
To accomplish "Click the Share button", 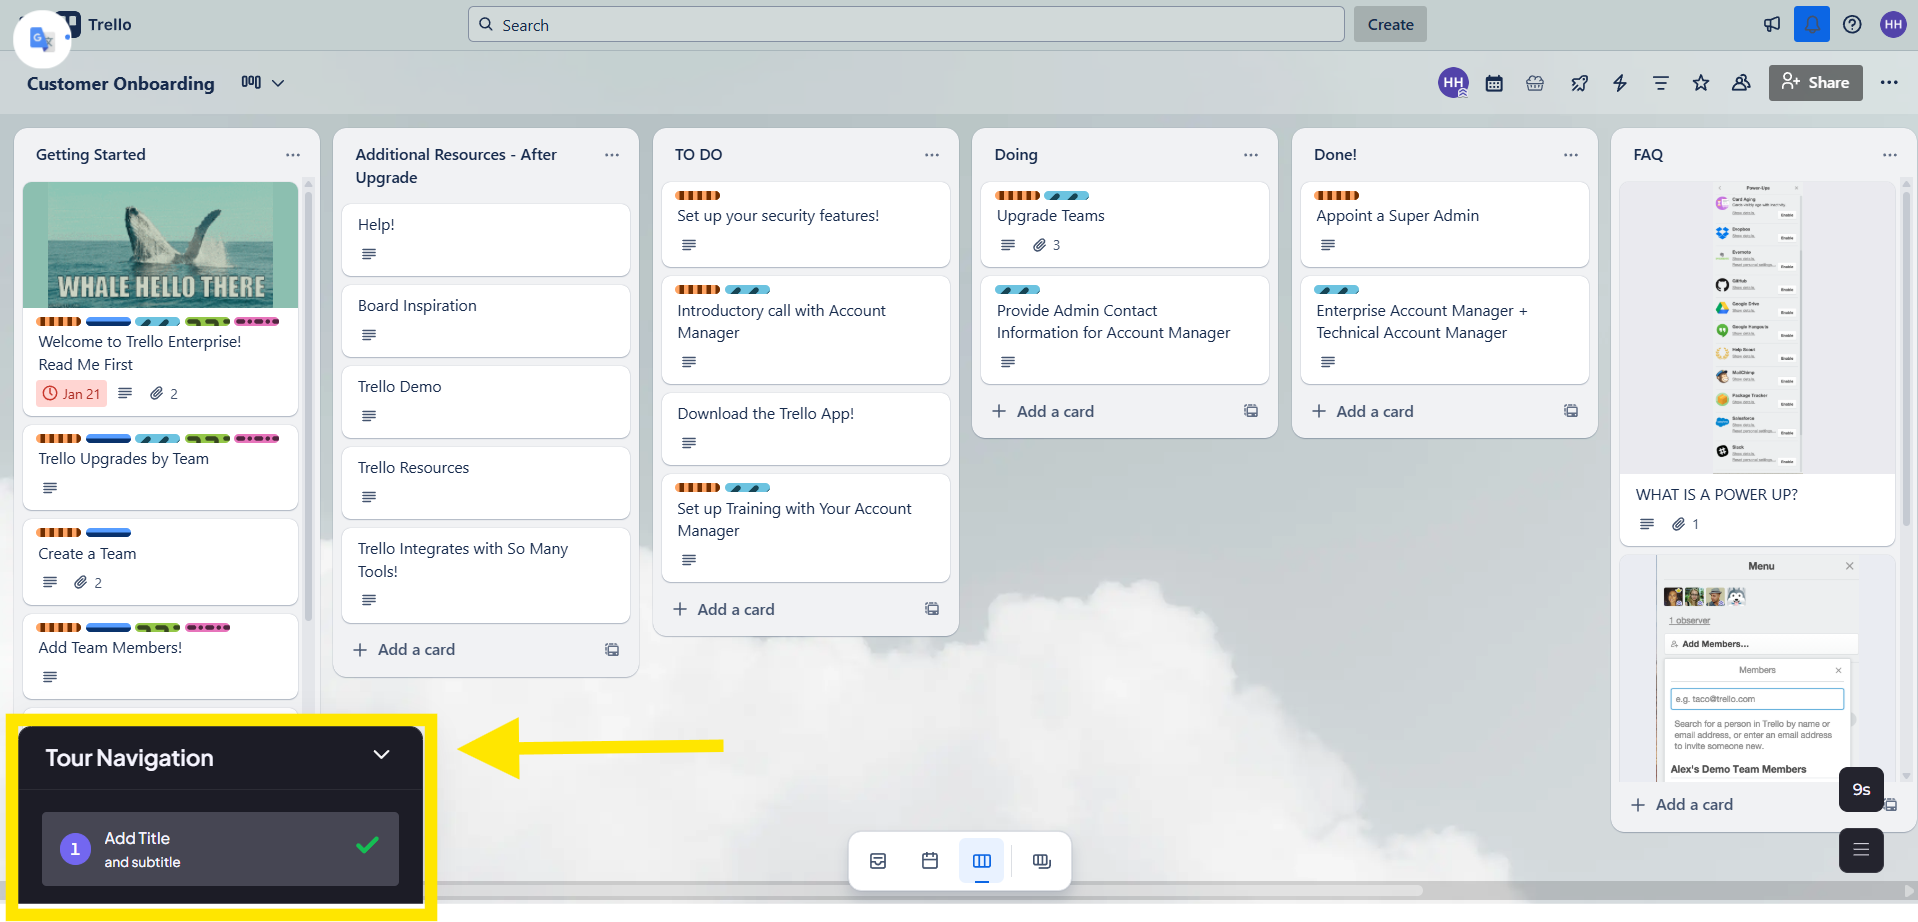I will click(x=1815, y=83).
